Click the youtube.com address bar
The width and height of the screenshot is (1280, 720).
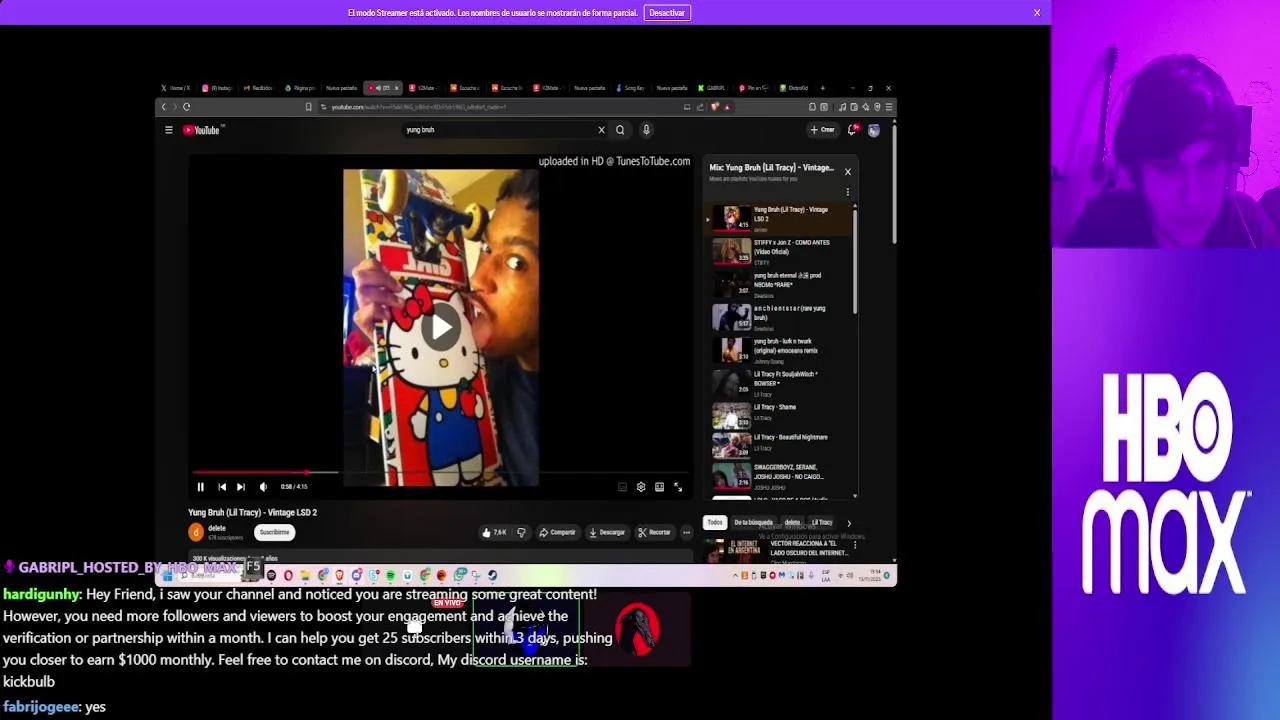(500, 107)
